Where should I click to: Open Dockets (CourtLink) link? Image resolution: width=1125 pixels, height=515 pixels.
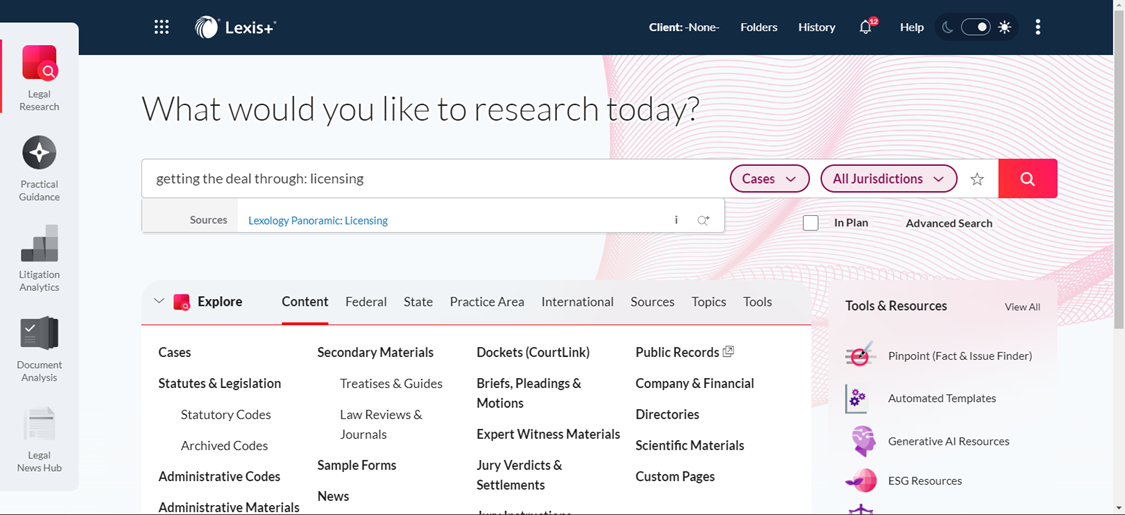tap(533, 352)
